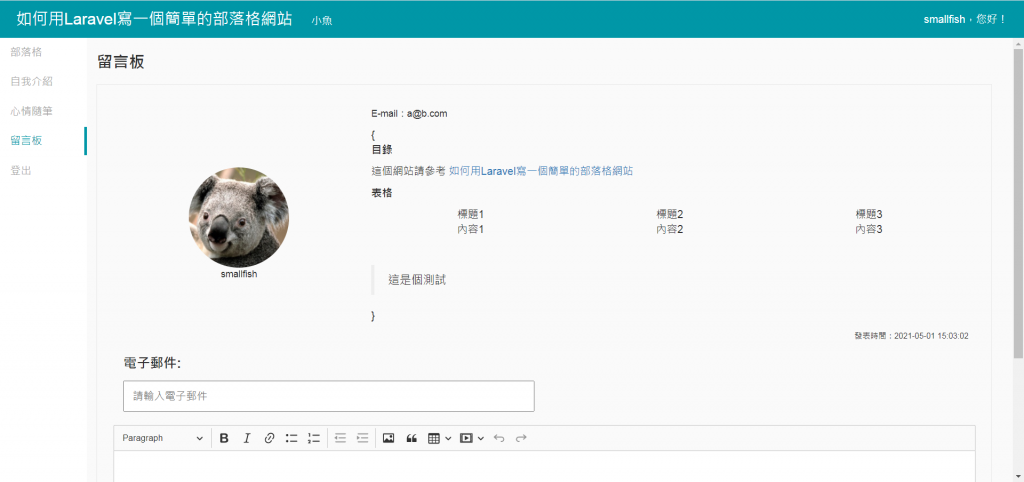Click table cell 標題1
The height and width of the screenshot is (482, 1024).
(x=471, y=214)
